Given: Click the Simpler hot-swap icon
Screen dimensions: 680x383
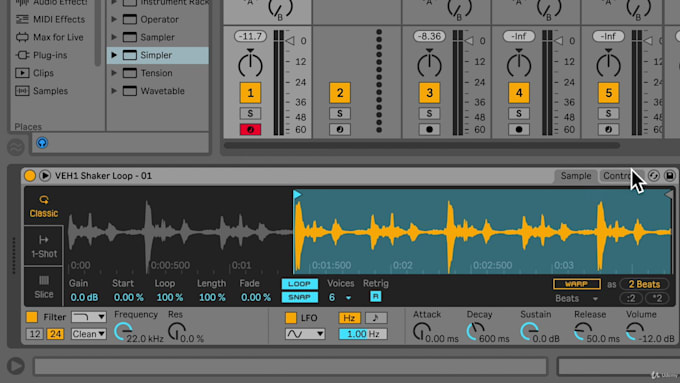Looking at the screenshot, I should click(x=654, y=176).
